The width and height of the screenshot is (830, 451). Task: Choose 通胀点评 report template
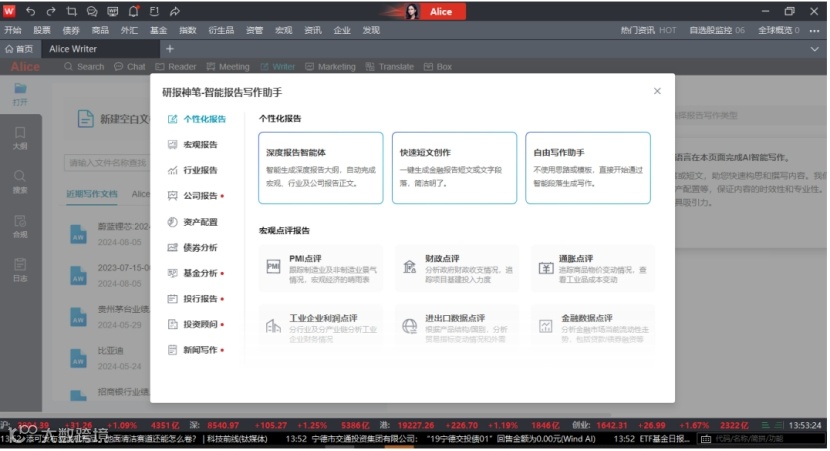pos(592,268)
